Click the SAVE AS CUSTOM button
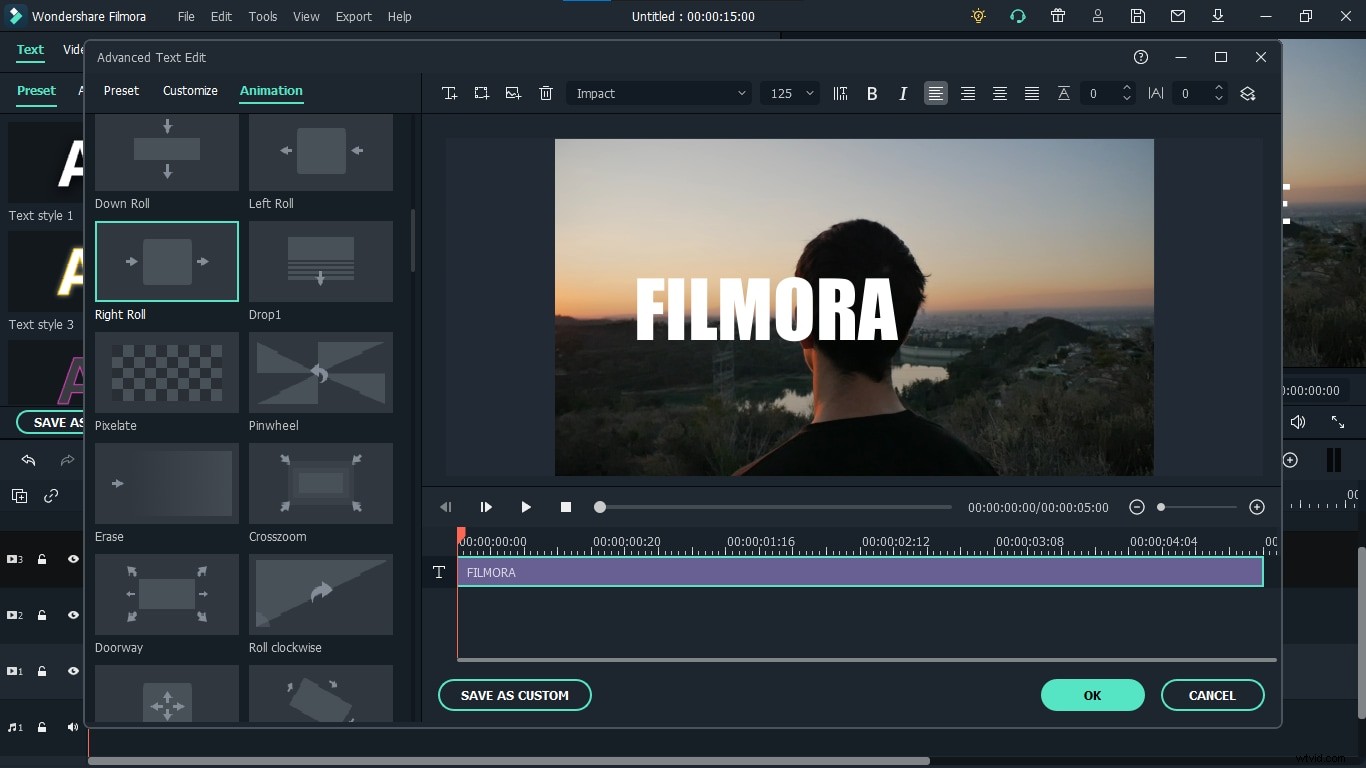1366x768 pixels. click(x=514, y=695)
